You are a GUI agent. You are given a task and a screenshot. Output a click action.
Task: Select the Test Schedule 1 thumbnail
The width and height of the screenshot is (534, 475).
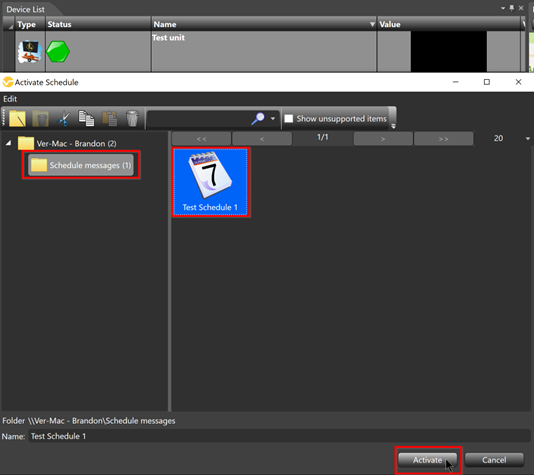pyautogui.click(x=211, y=182)
